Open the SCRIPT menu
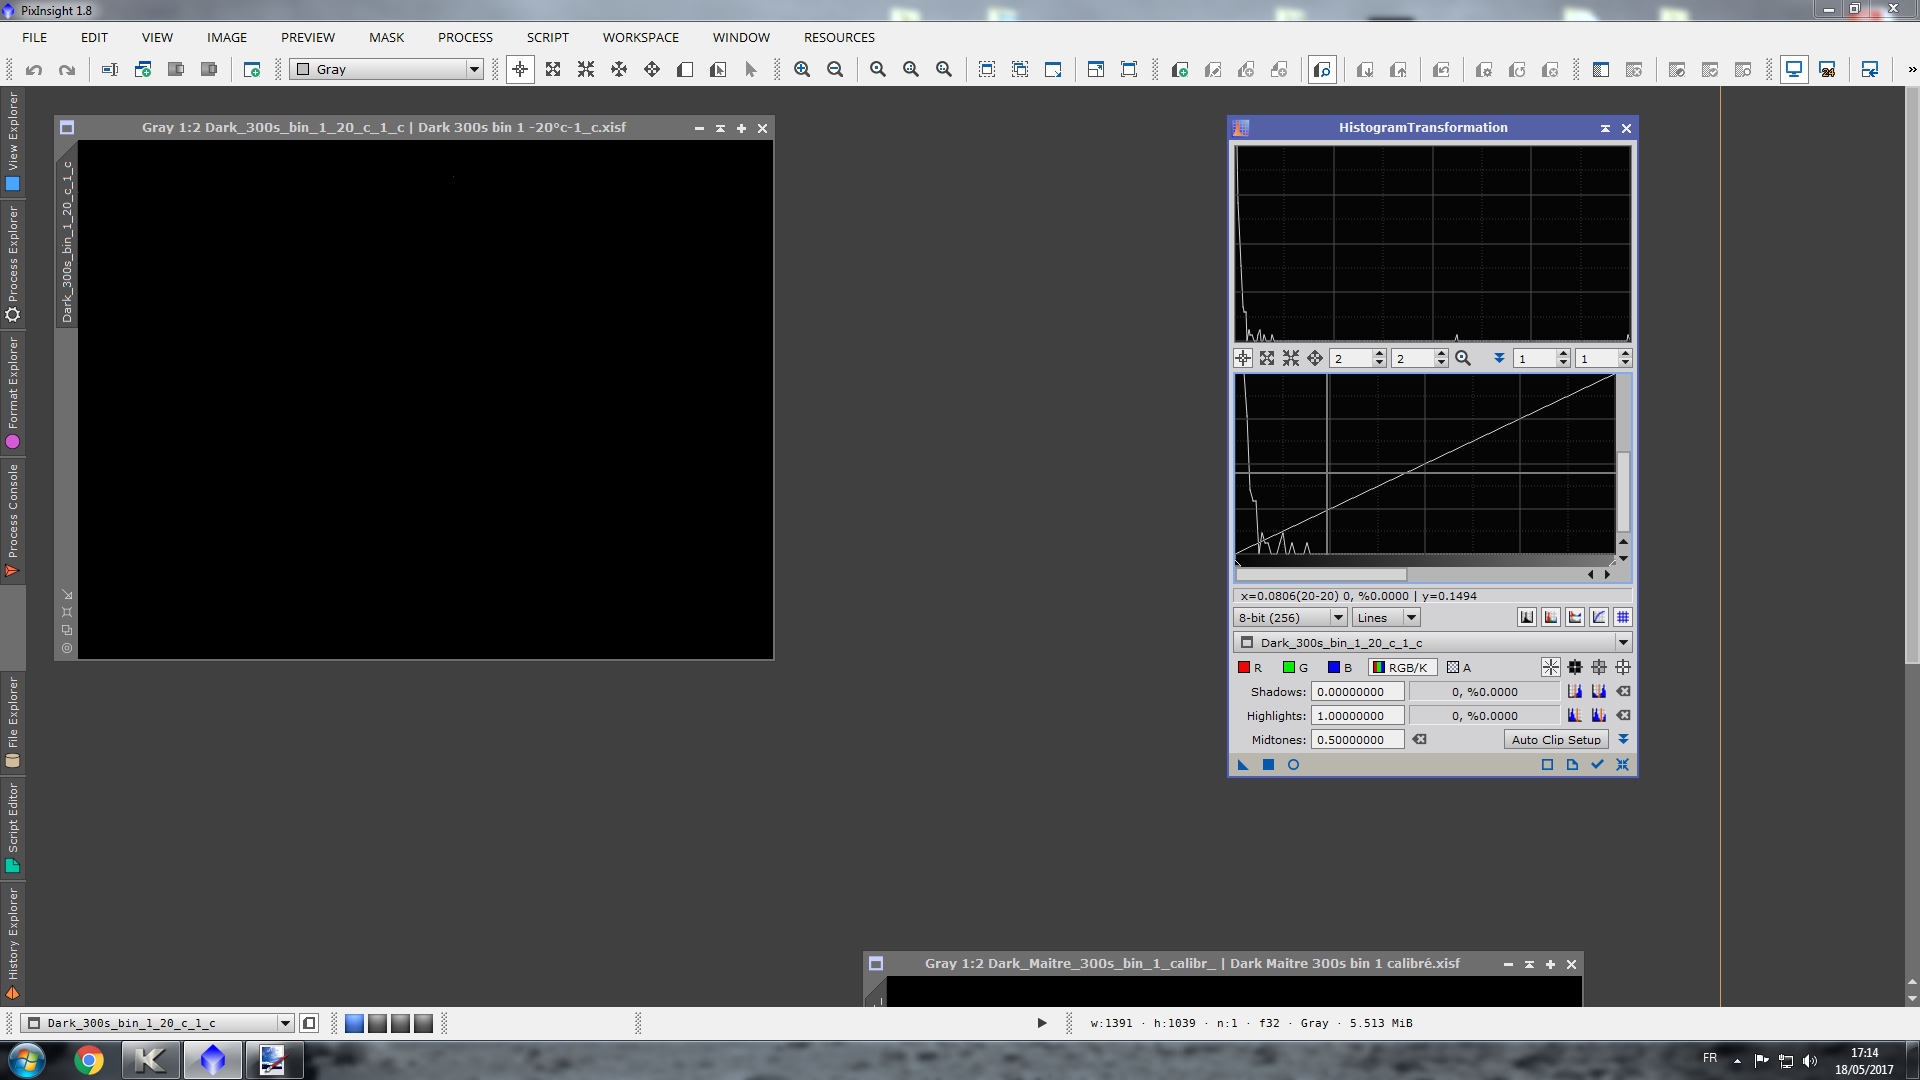The width and height of the screenshot is (1920, 1080). (547, 37)
